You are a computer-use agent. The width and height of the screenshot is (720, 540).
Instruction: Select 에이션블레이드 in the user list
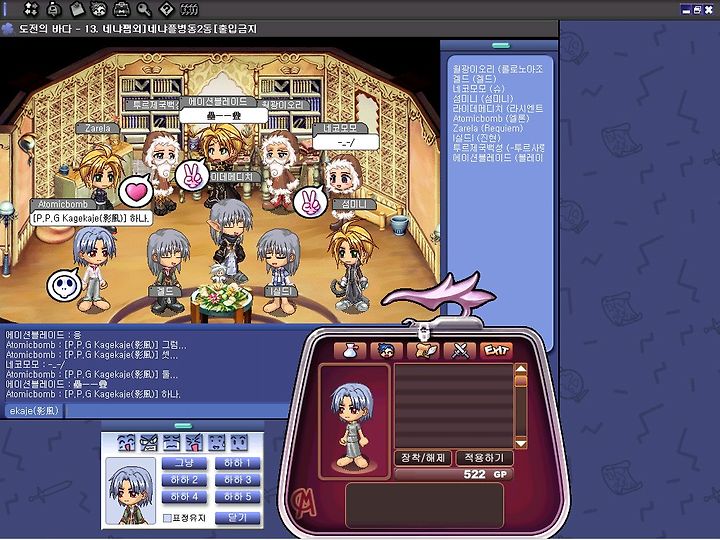click(x=498, y=158)
